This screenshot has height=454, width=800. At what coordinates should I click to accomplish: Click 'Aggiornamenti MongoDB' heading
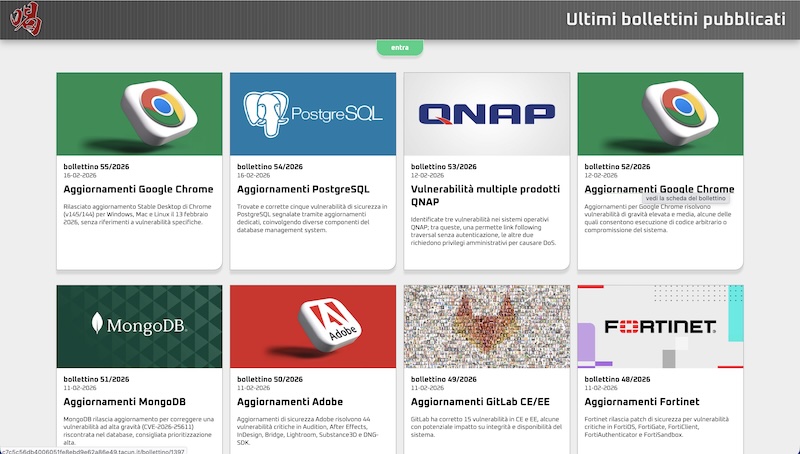[121, 401]
